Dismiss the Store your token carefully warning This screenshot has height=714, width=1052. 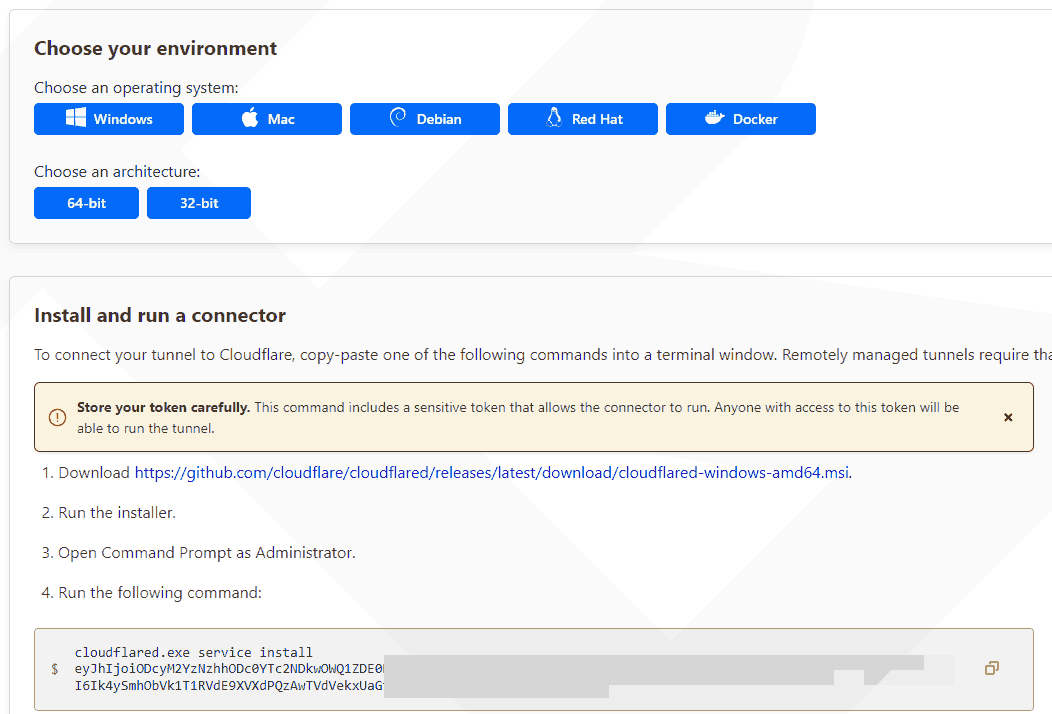click(1008, 417)
